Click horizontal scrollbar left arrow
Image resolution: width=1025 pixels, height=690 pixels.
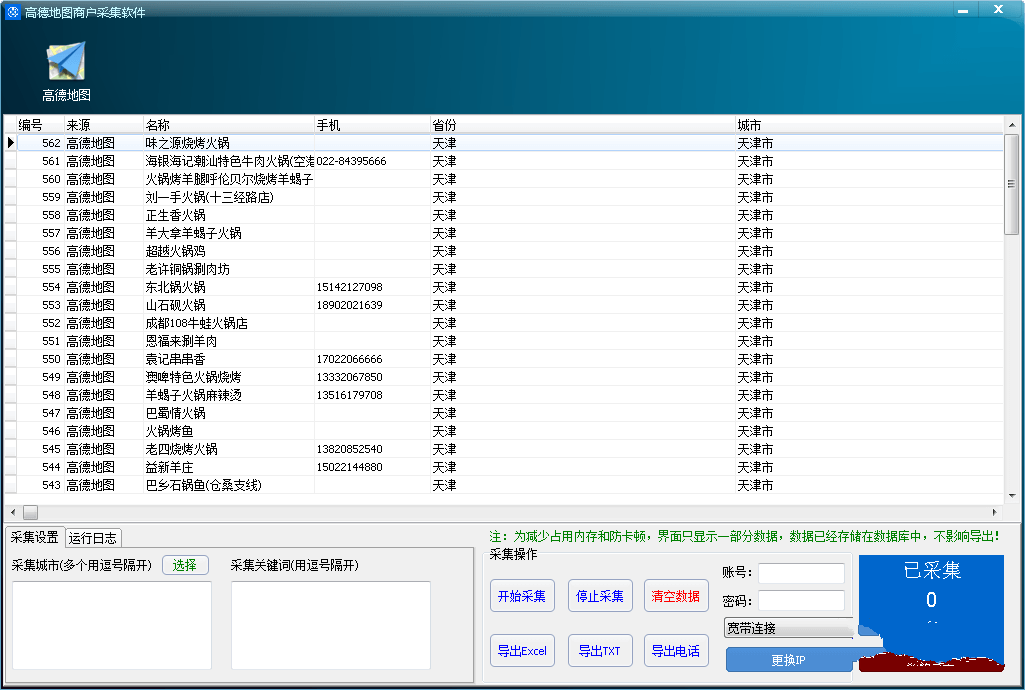click(13, 512)
